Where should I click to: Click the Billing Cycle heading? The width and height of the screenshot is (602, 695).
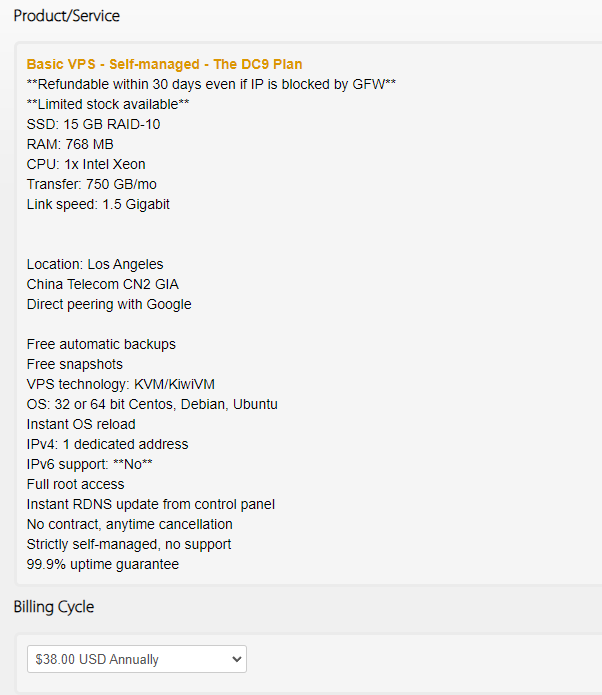[x=54, y=607]
